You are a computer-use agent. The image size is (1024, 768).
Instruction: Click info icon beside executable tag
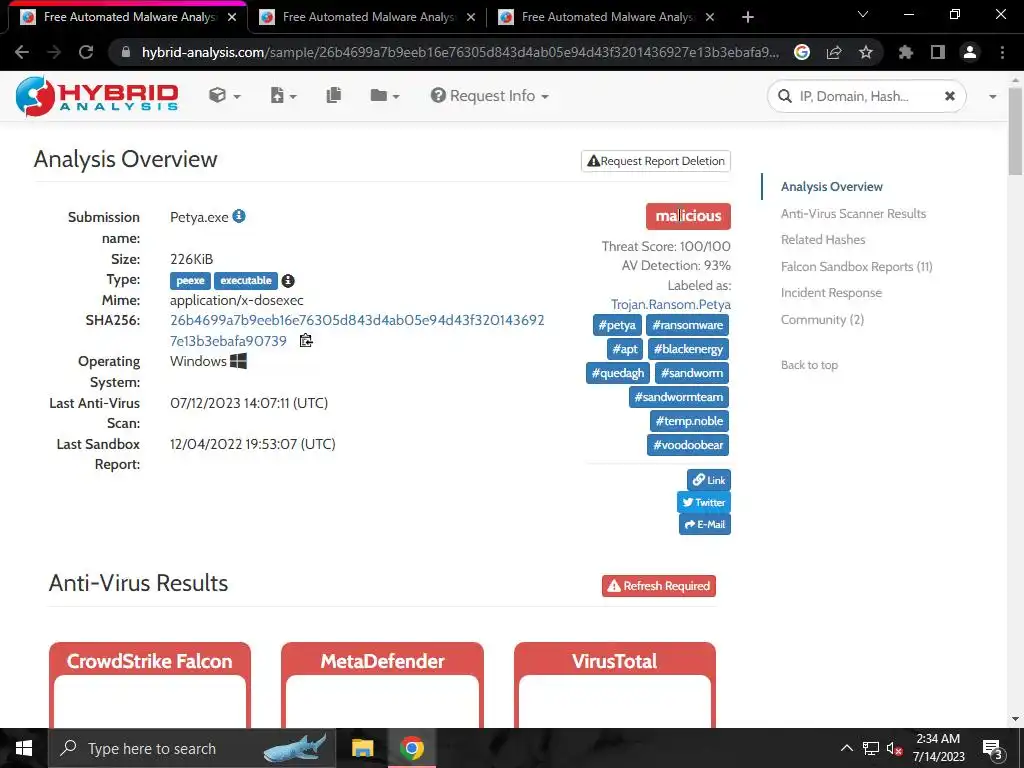pos(288,281)
